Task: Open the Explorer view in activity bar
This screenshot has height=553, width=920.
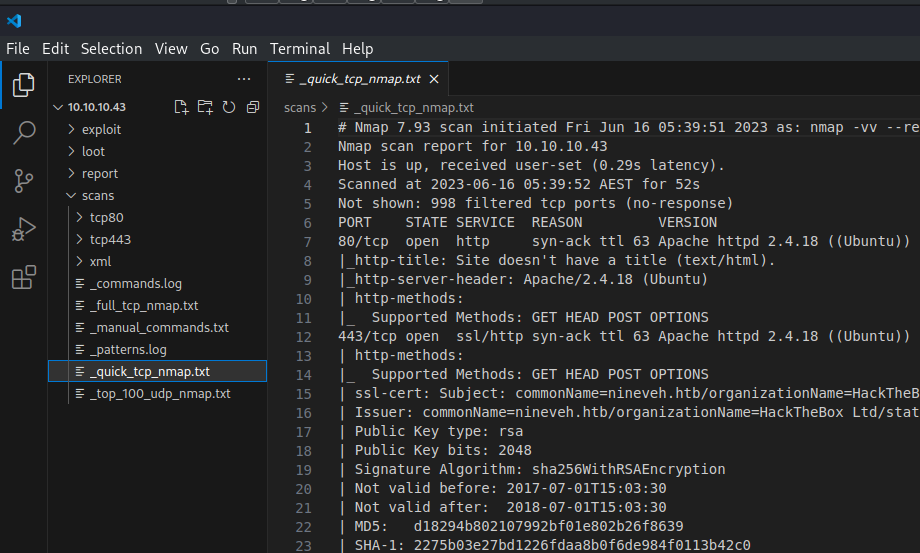Action: coord(23,85)
